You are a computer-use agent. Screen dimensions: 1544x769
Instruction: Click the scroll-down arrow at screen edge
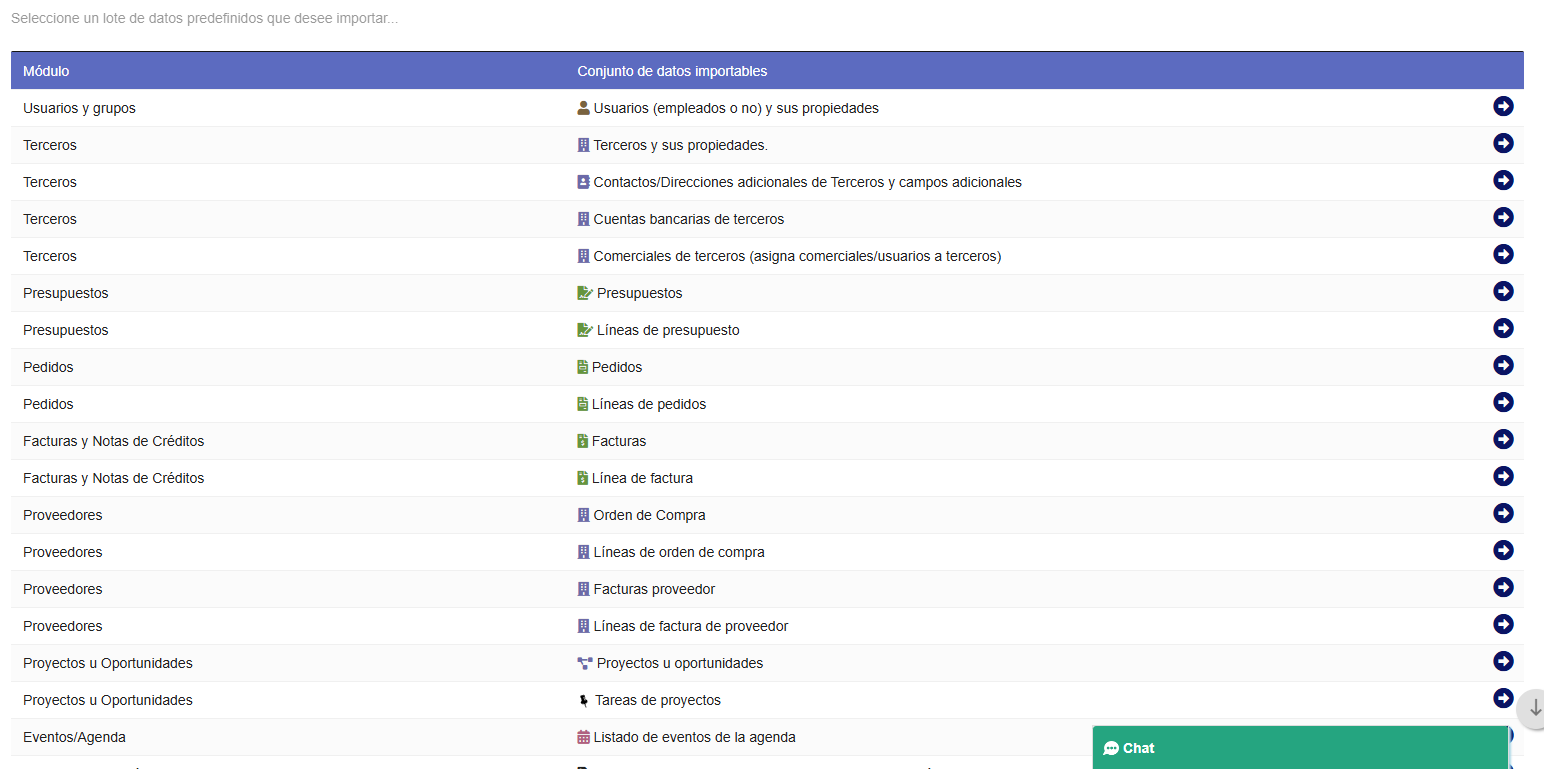1532,709
